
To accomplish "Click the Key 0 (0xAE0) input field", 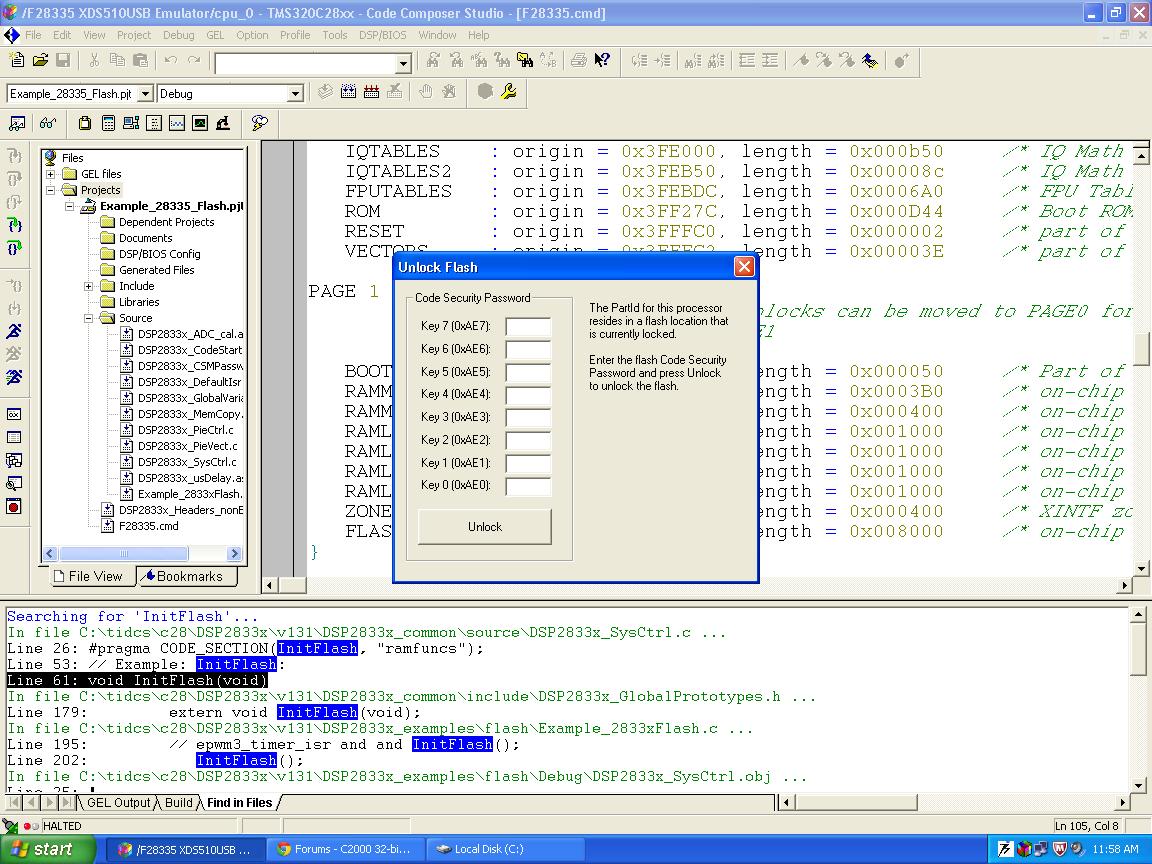I will click(x=528, y=486).
